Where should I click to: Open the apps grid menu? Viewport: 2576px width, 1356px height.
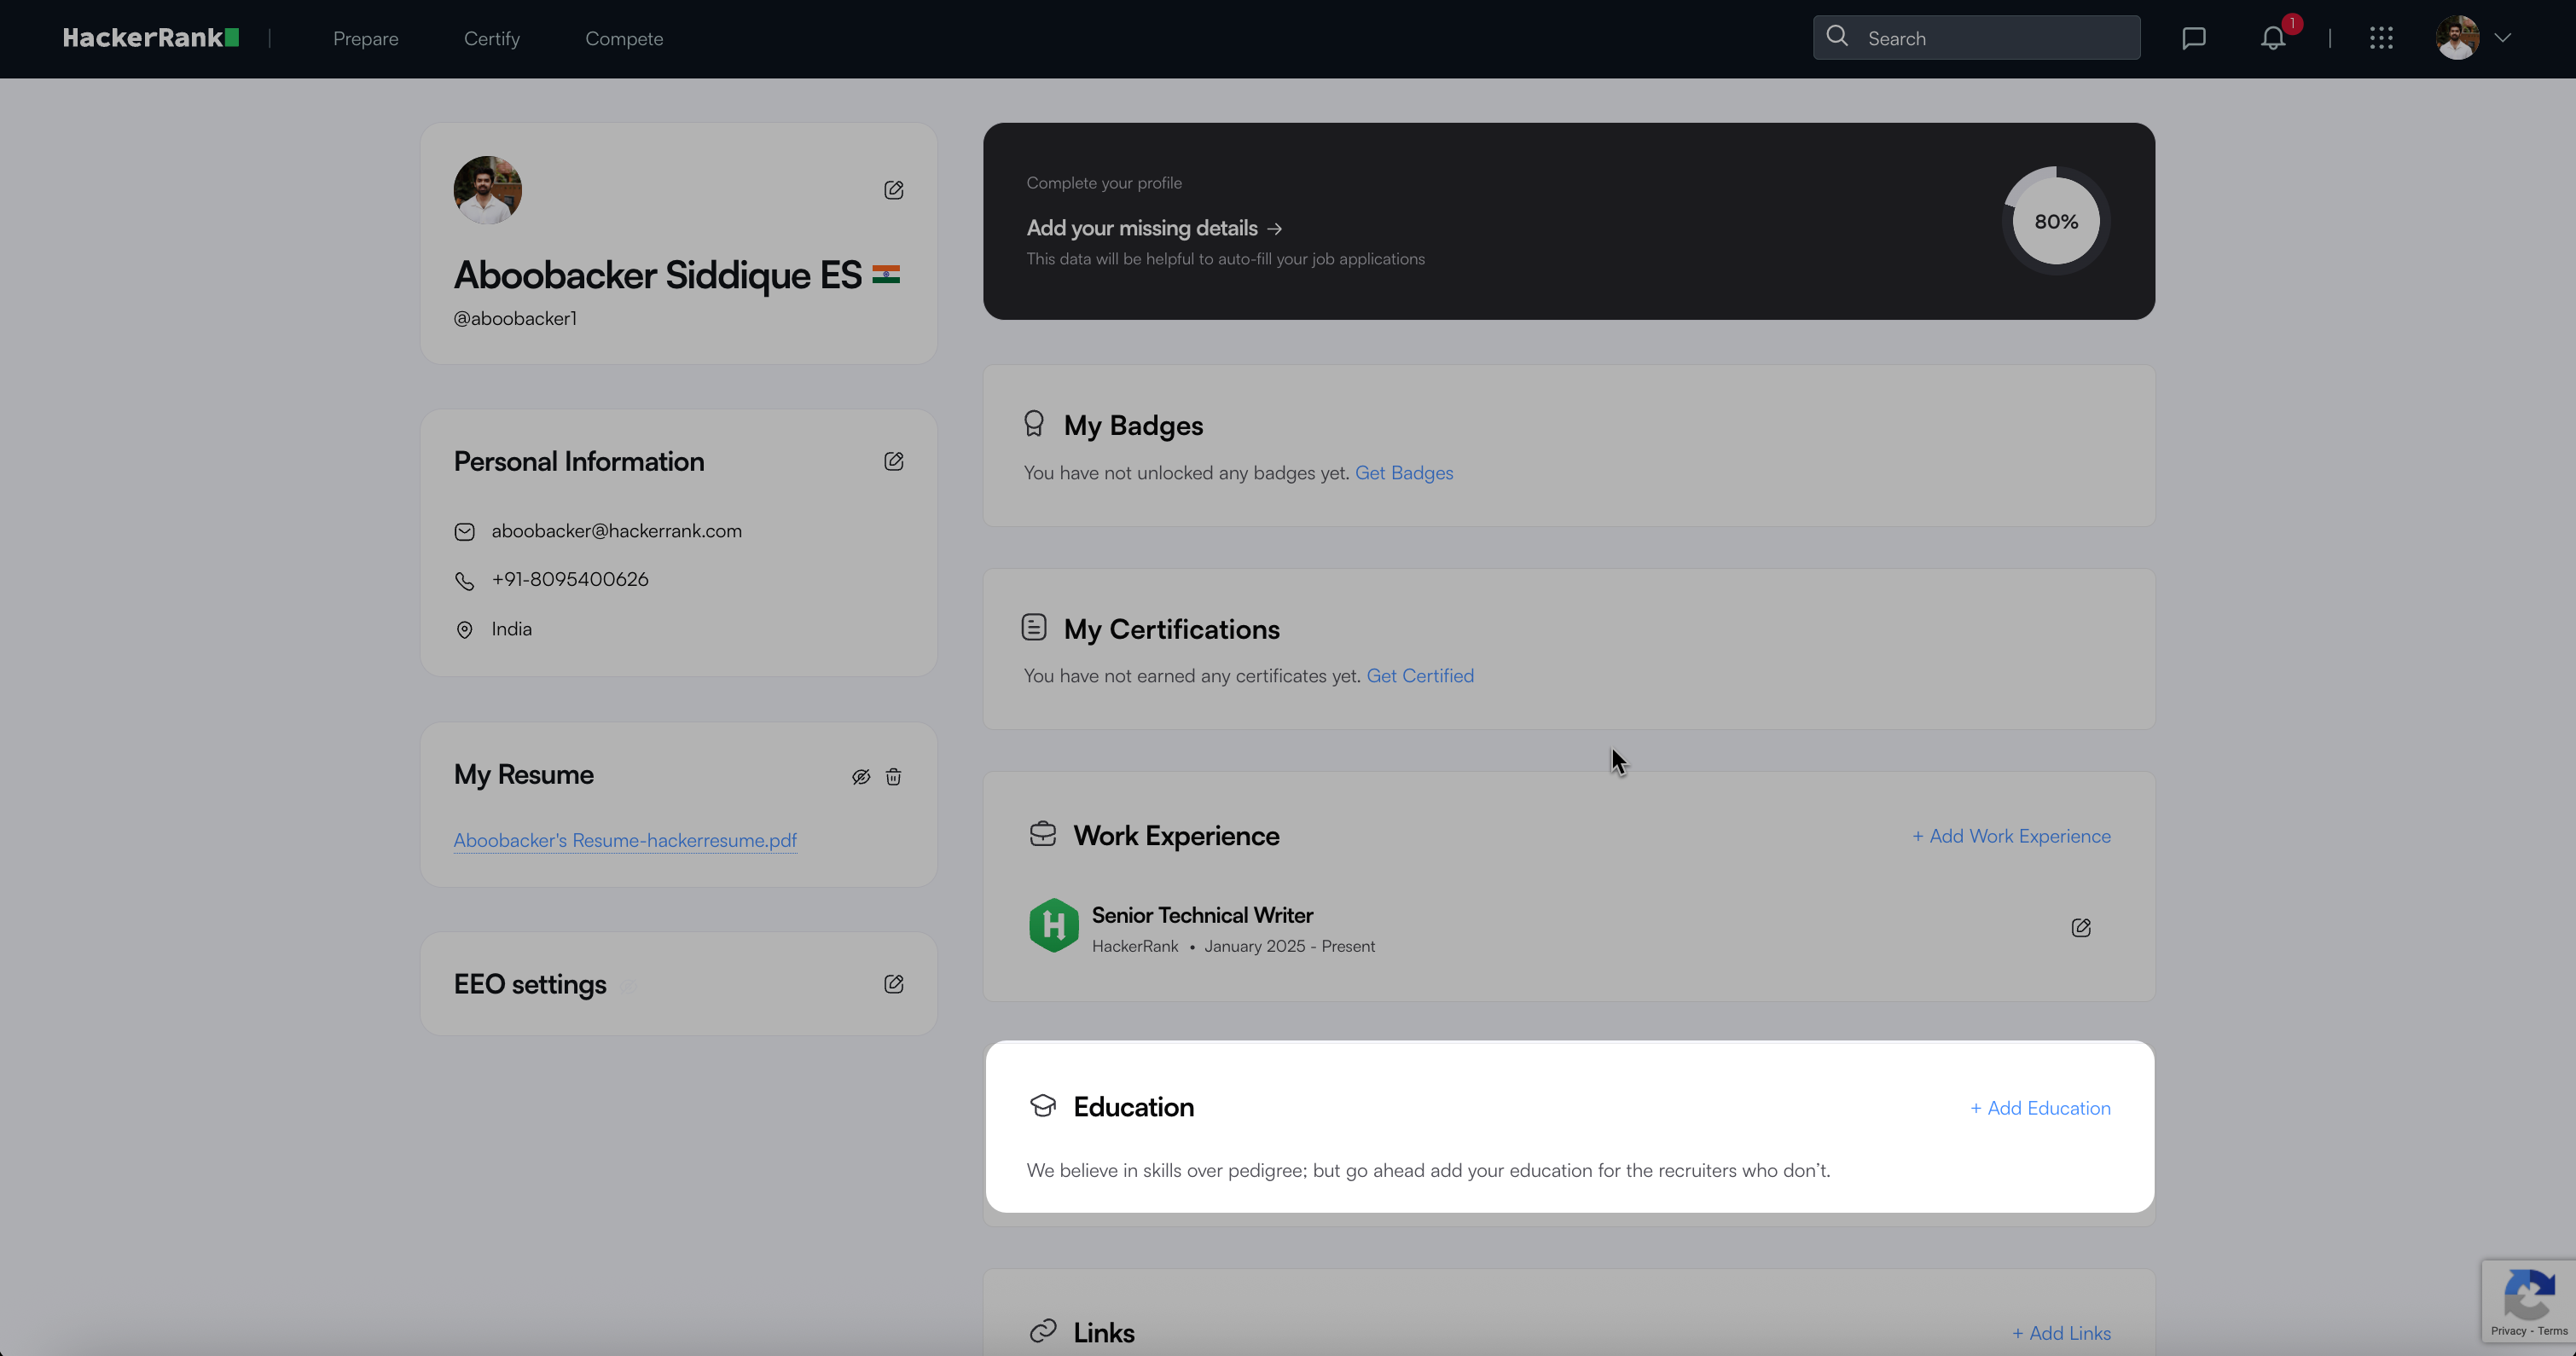[x=2381, y=38]
